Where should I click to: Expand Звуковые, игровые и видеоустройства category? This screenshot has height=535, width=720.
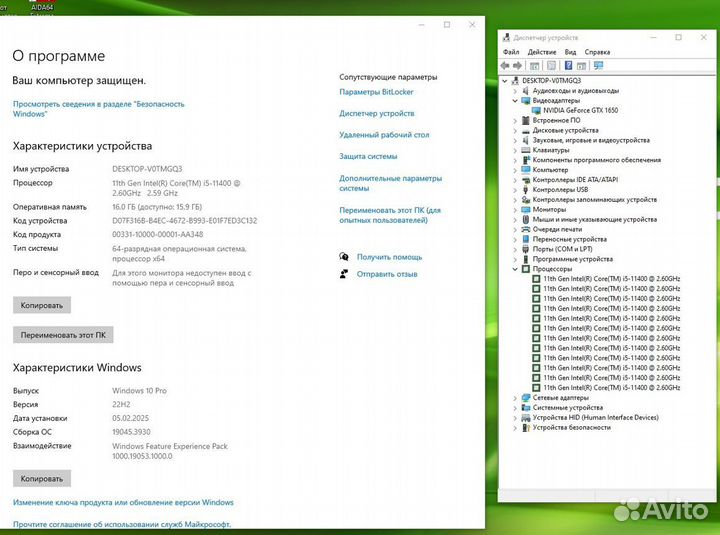[515, 141]
